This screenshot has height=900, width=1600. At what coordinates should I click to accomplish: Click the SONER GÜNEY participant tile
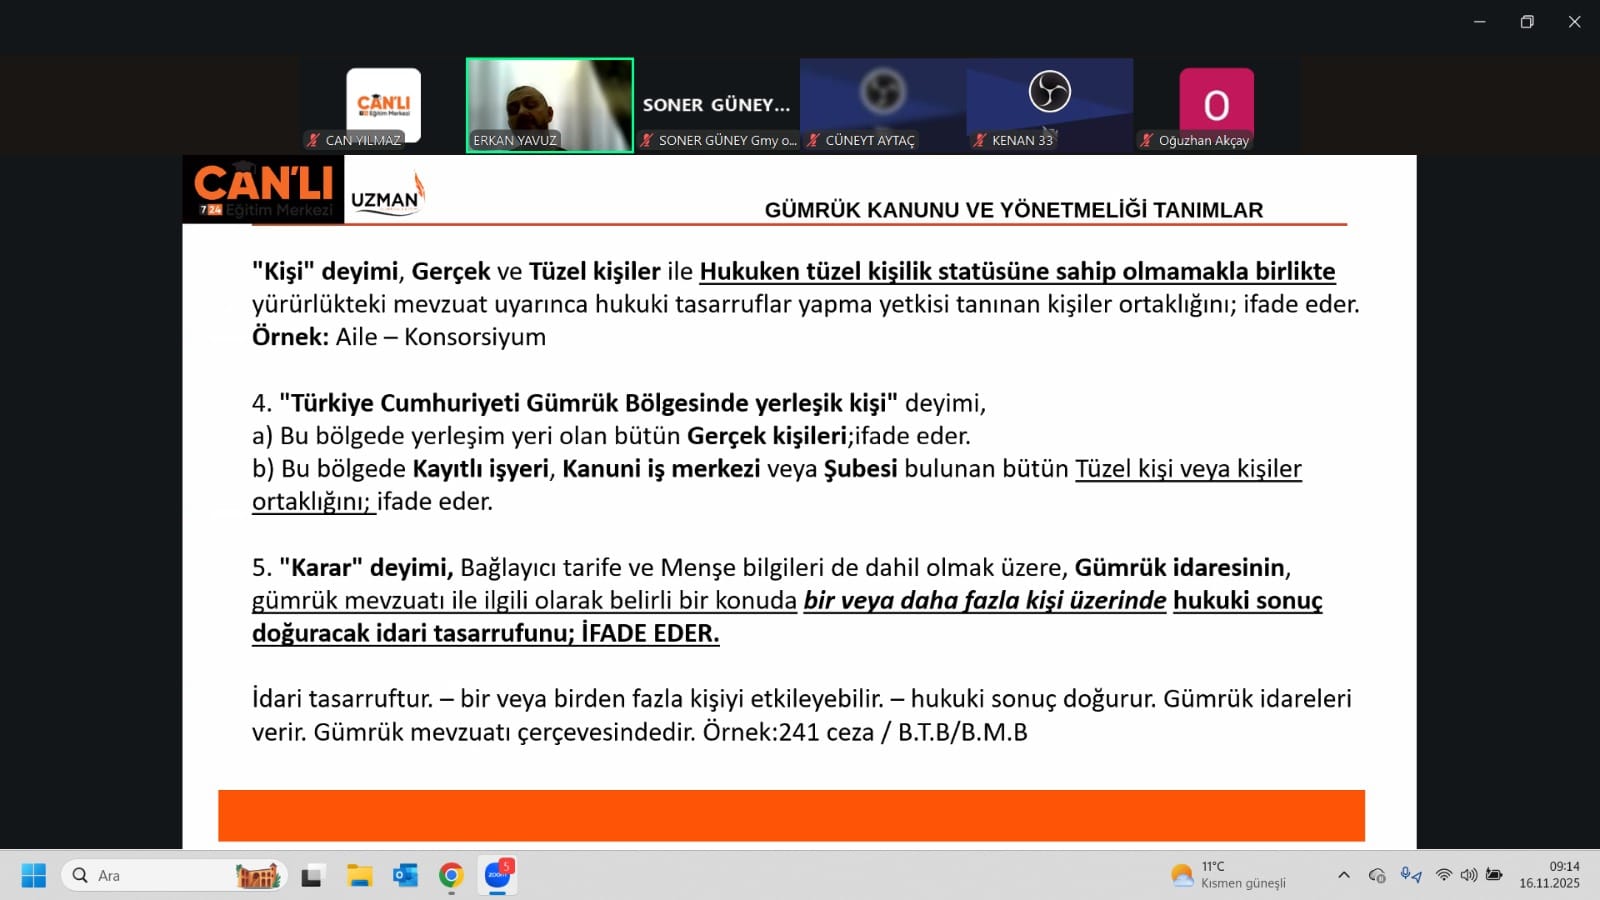tap(716, 105)
